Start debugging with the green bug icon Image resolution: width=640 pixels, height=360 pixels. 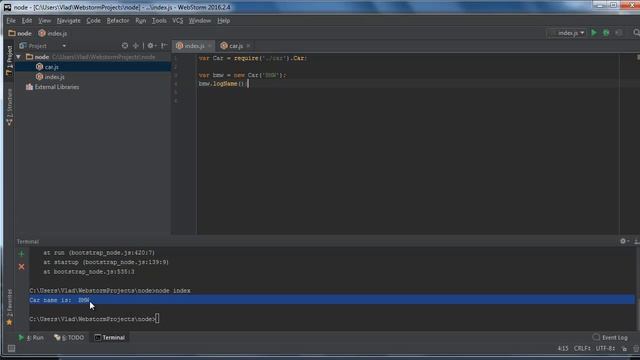pos(606,33)
